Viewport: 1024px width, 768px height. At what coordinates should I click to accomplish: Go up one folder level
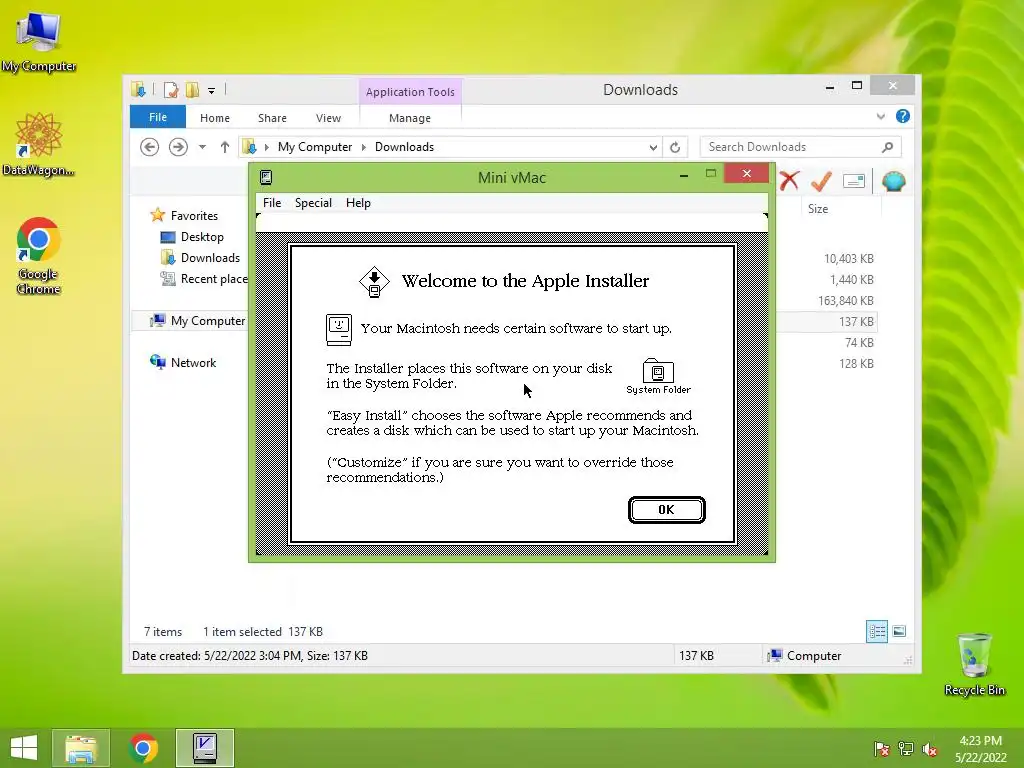tap(225, 147)
